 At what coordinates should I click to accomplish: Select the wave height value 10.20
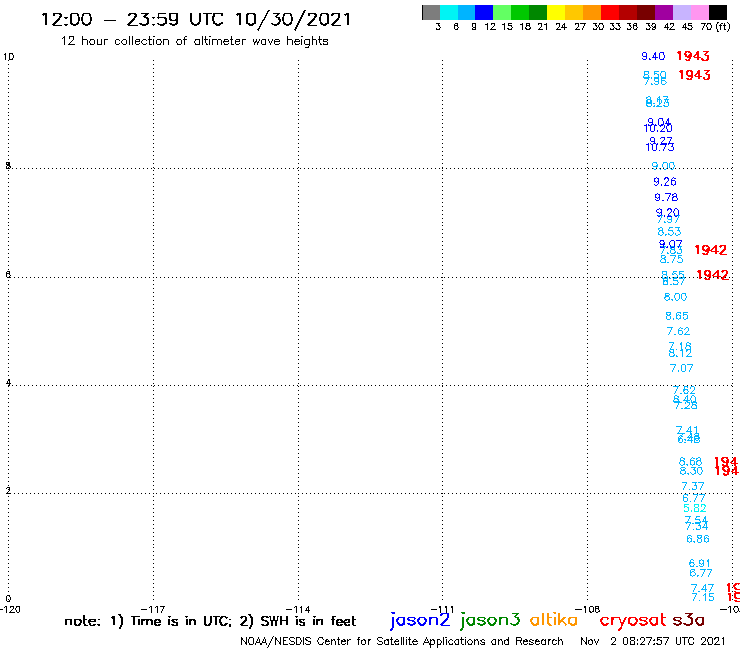658,128
